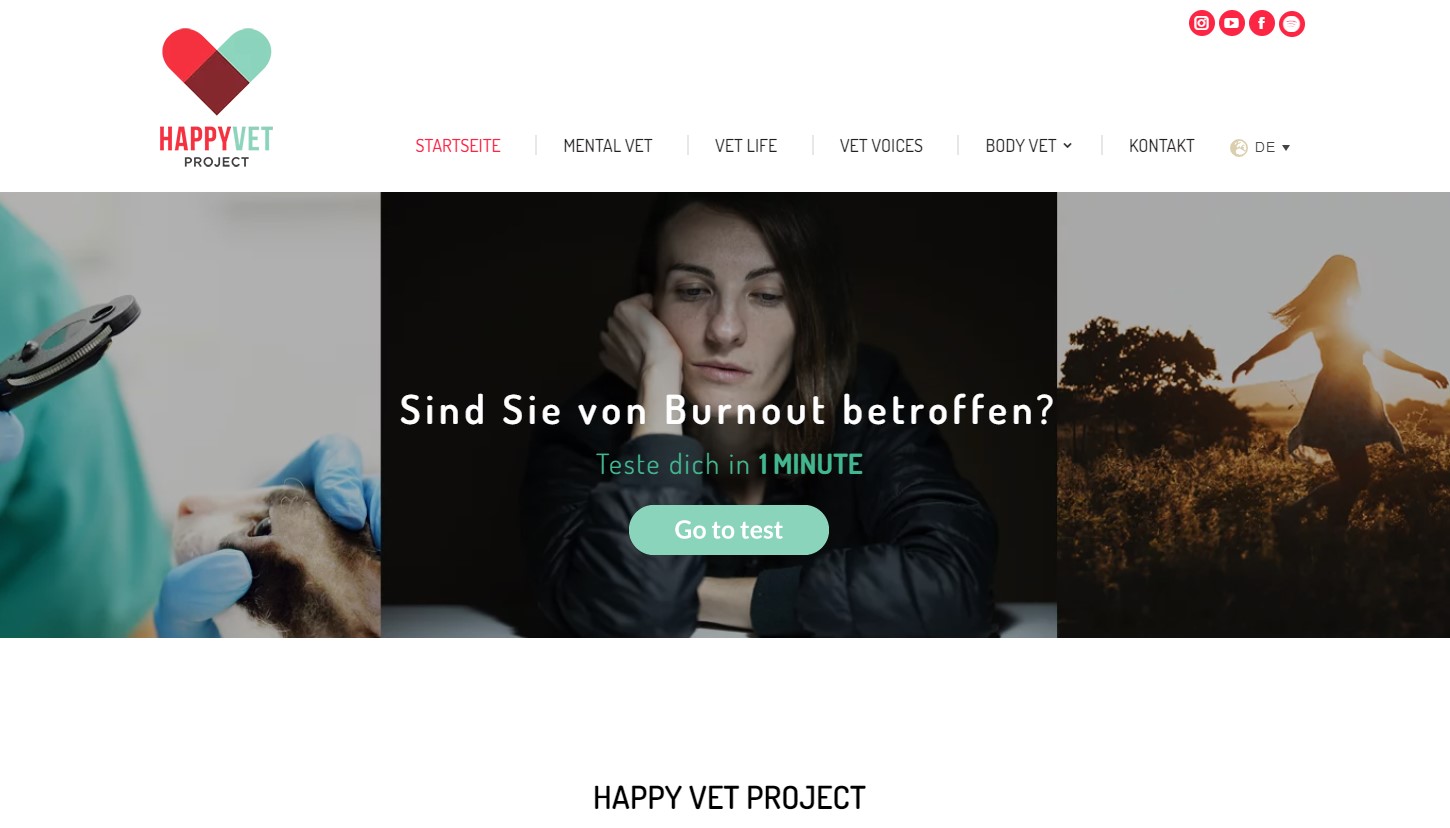Expand the Body Vet submenu chevron
Screen dimensions: 1450x828
[x=1067, y=146]
